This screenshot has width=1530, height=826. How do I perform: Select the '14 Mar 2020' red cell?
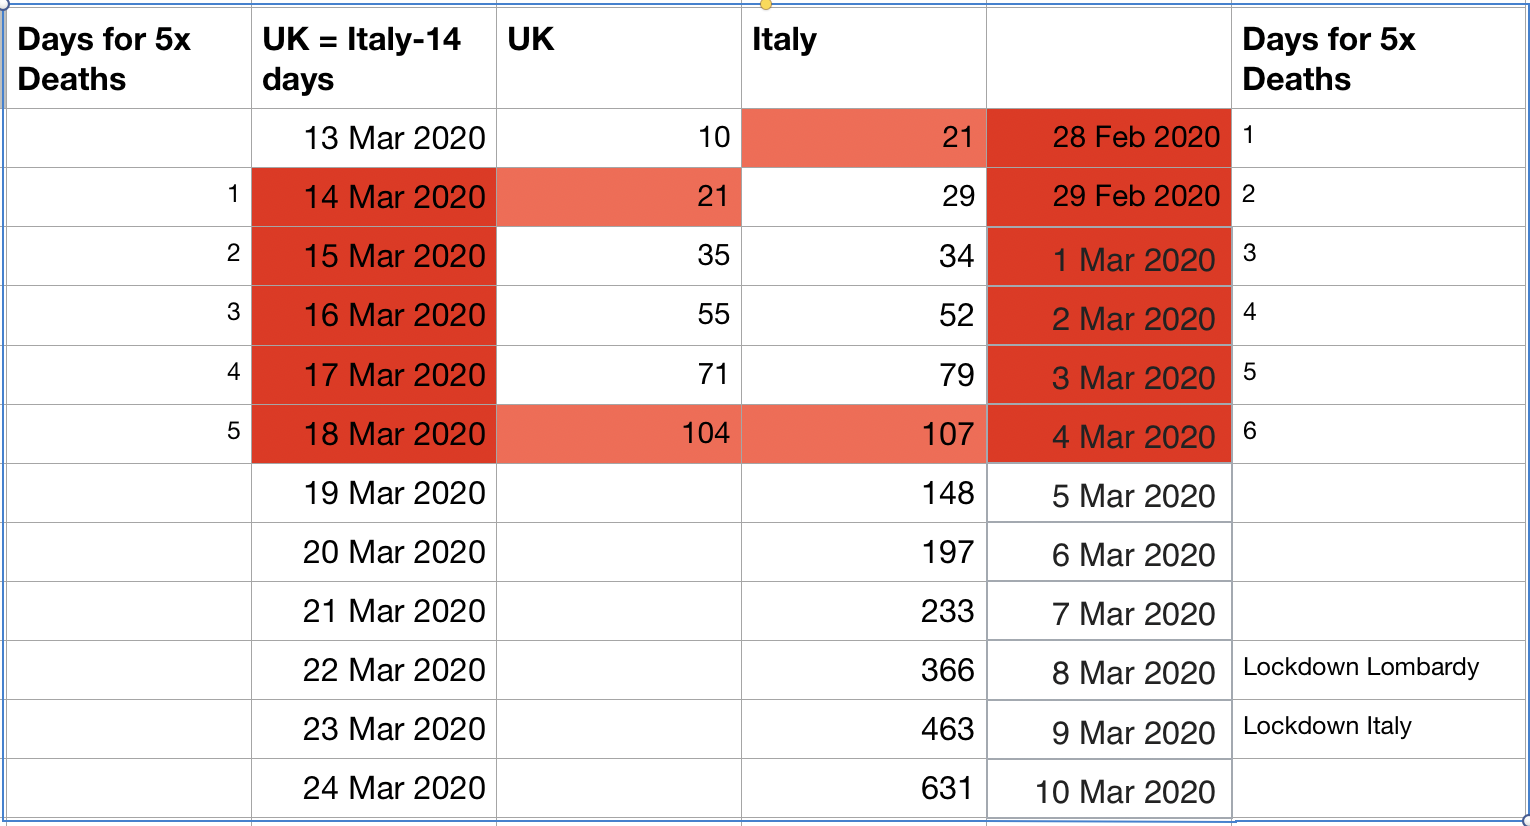[374, 197]
